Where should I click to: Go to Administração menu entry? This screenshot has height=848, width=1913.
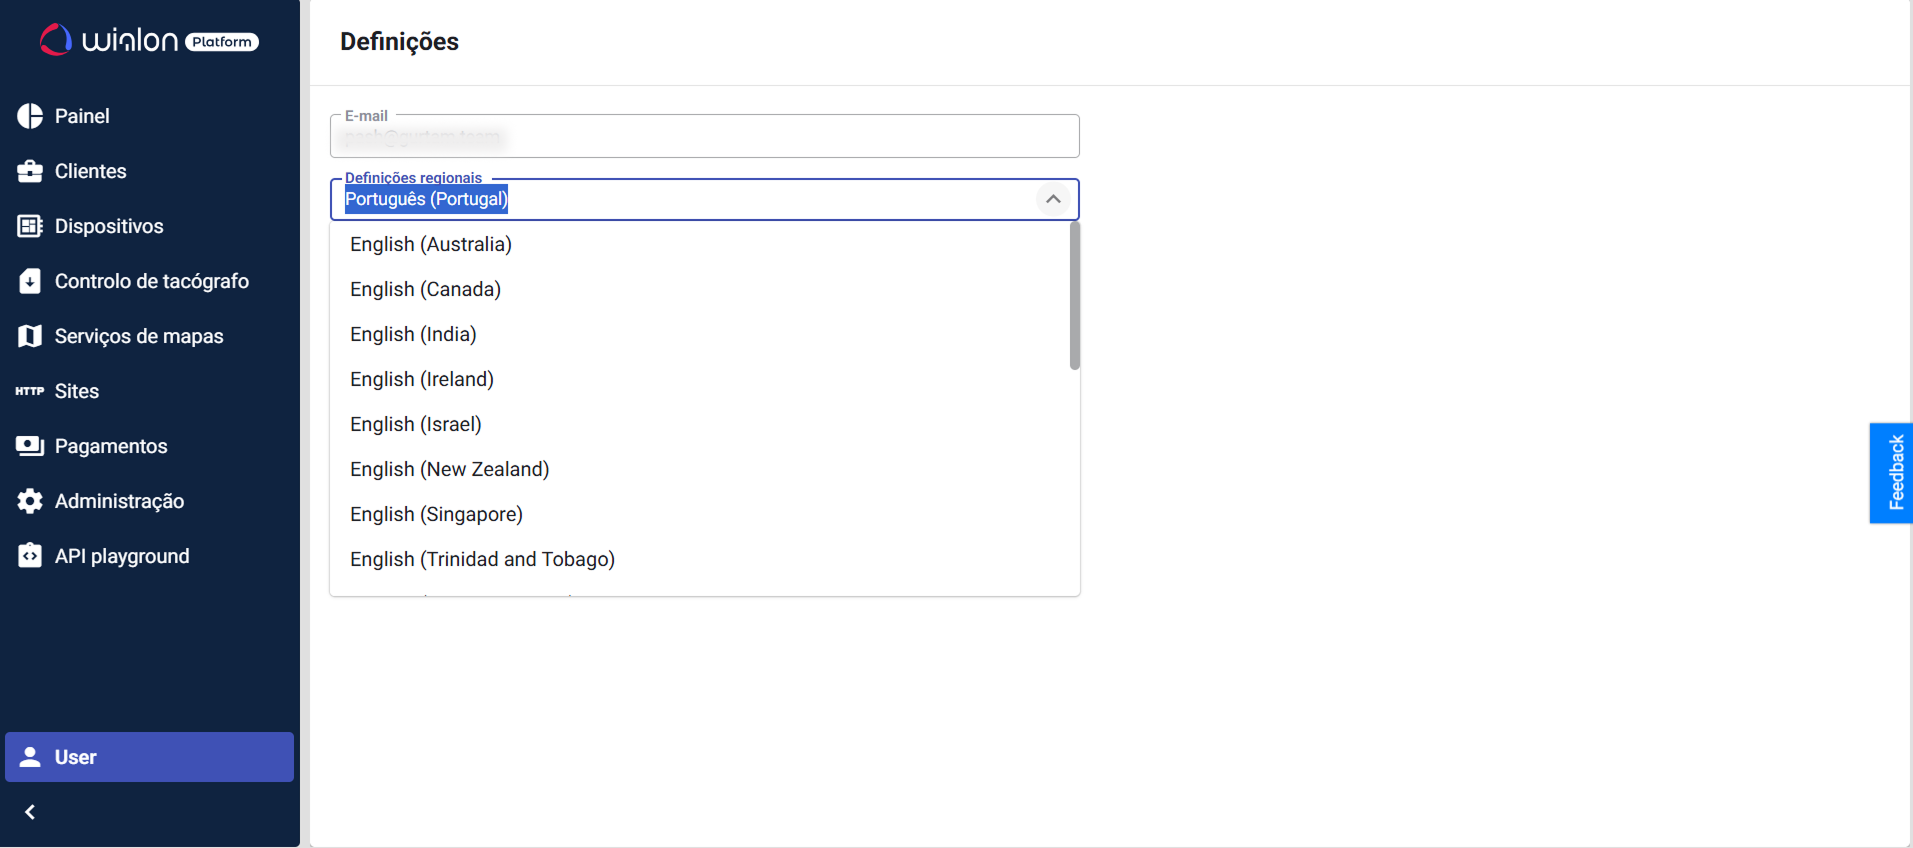[x=119, y=501]
